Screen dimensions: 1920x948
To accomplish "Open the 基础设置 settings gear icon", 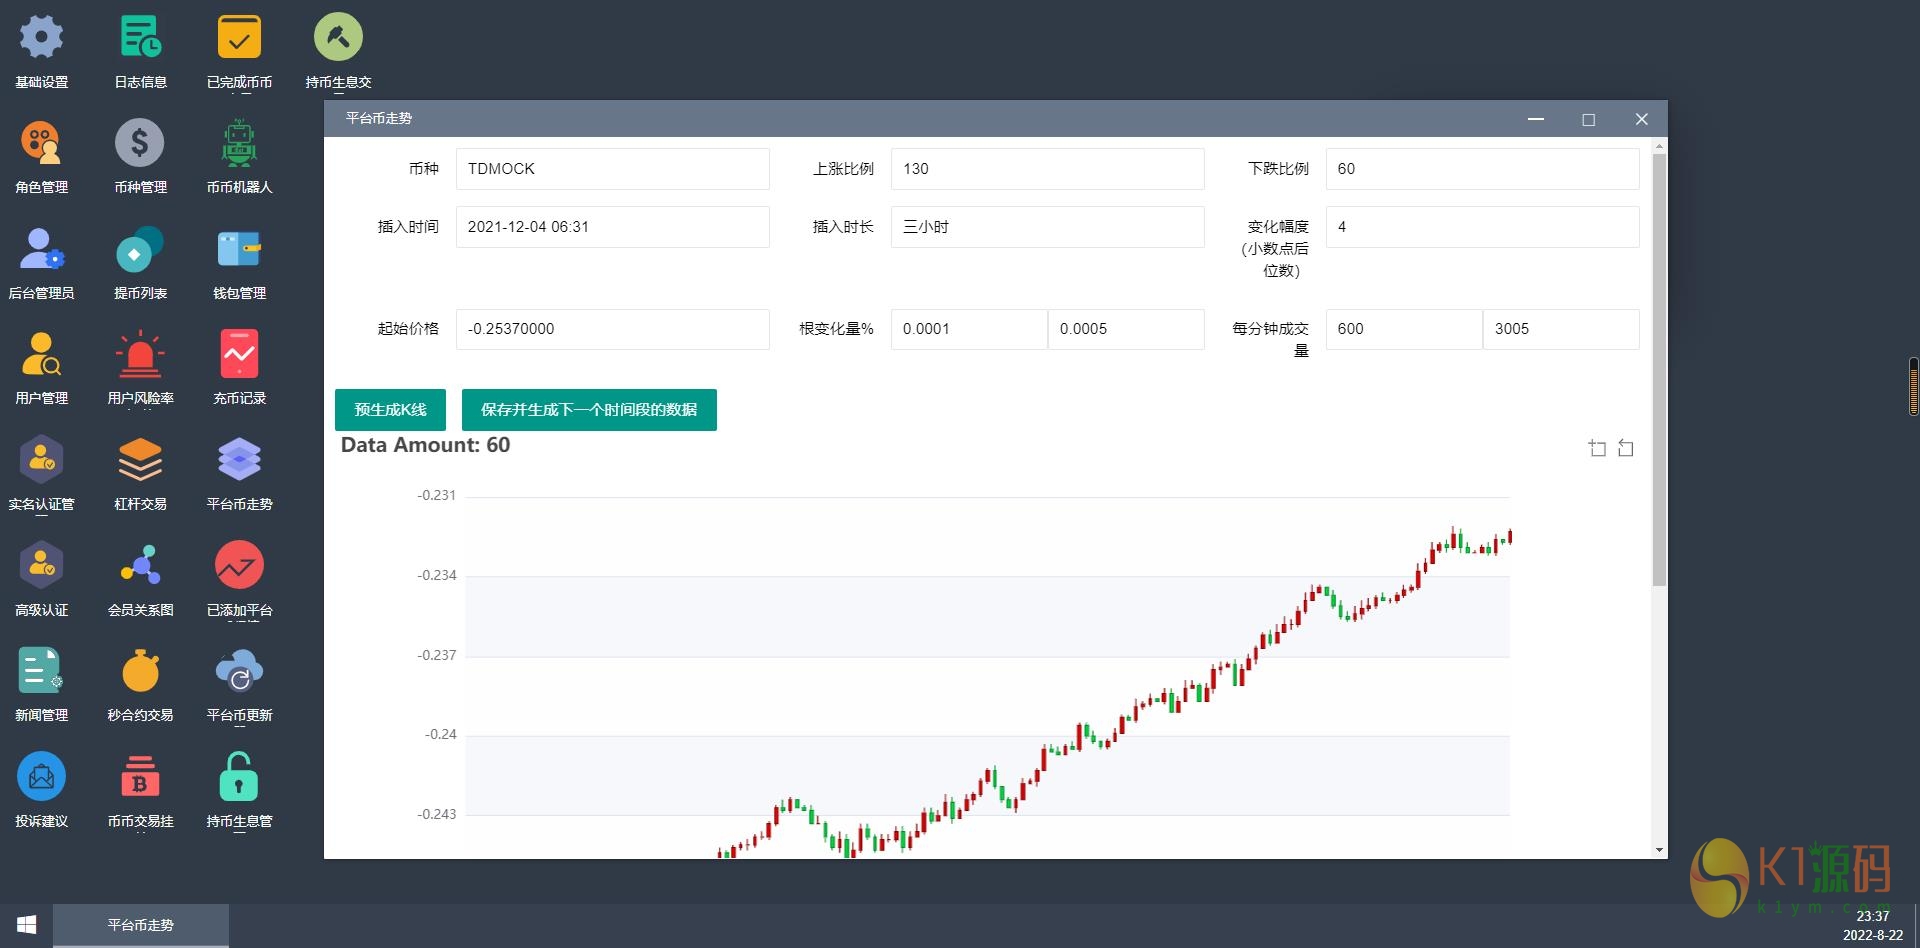I will tap(41, 38).
